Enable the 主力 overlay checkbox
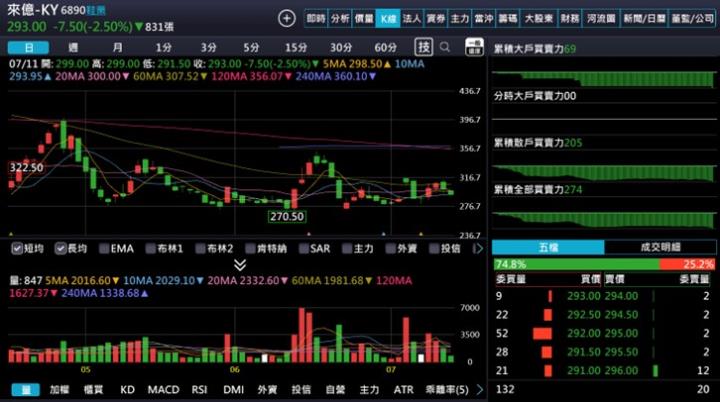Viewport: 720px width, 402px height. click(347, 249)
